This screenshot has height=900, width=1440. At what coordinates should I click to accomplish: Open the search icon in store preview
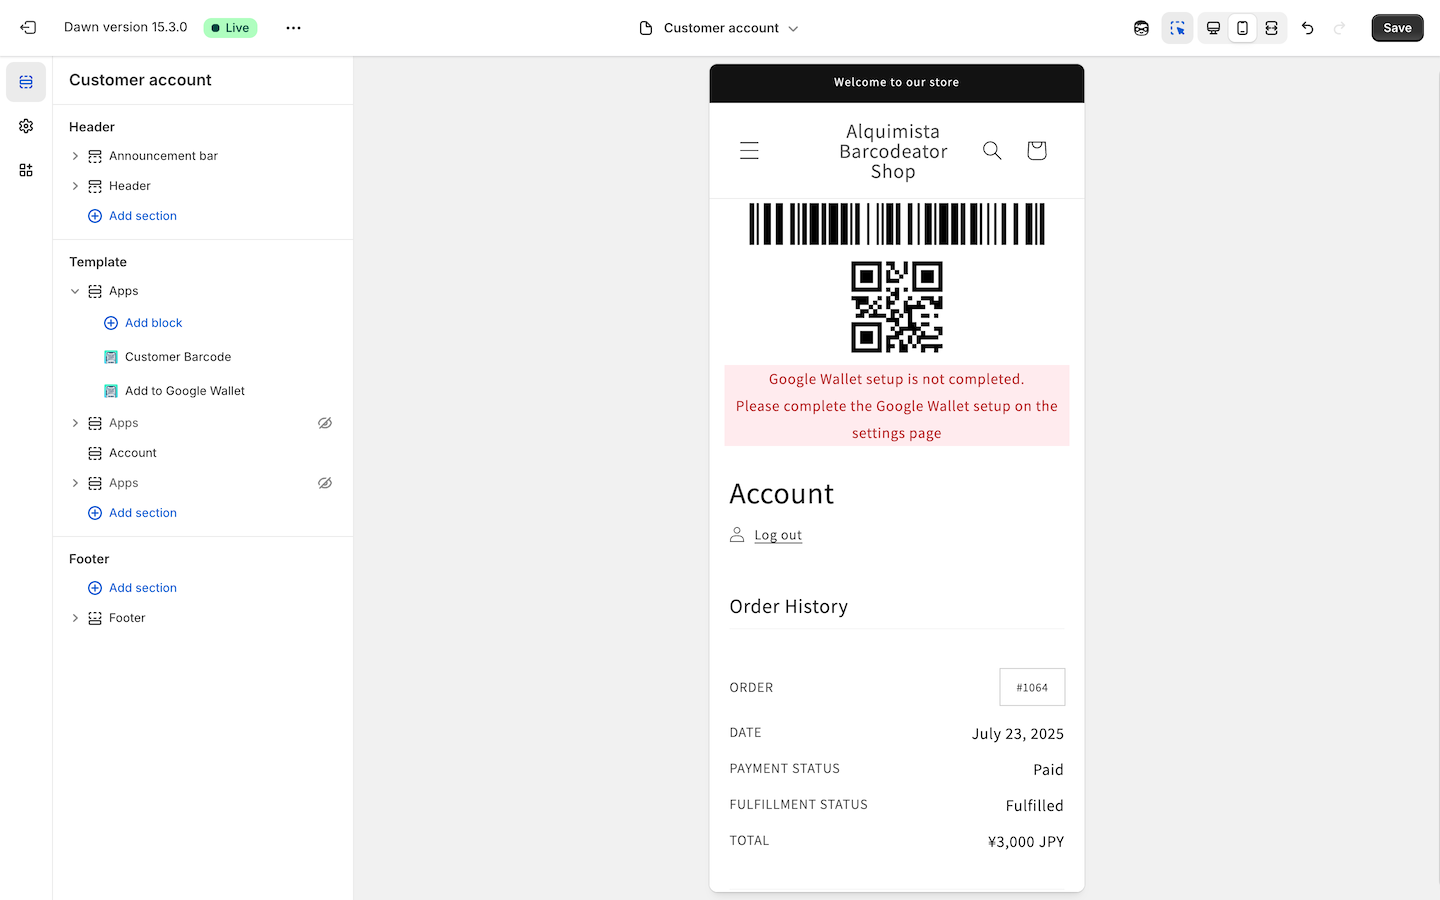[992, 150]
